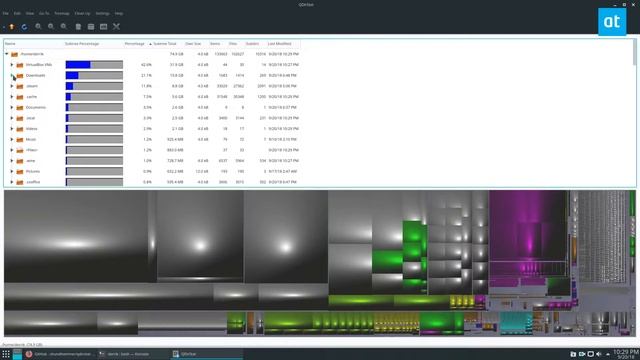The height and width of the screenshot is (360, 640).
Task: Click the terminal window icon in toolbar
Action: (104, 27)
